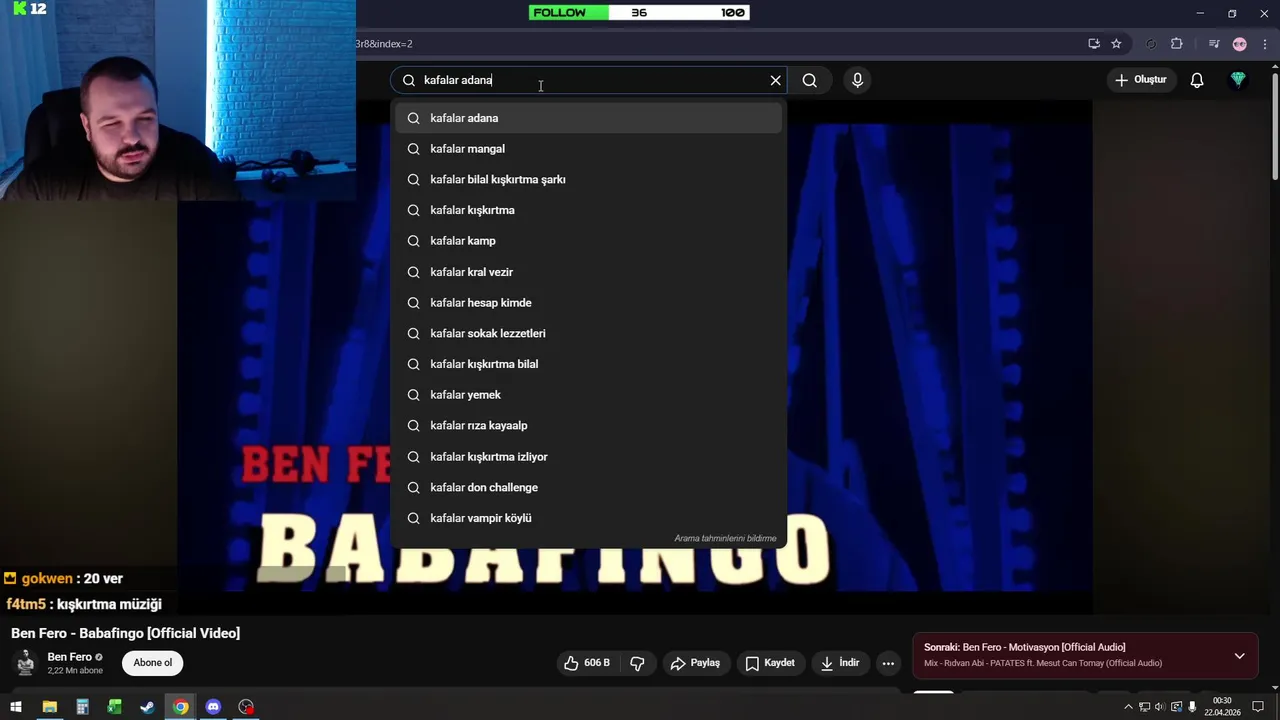Open the YouTube notifications bell

click(1197, 80)
